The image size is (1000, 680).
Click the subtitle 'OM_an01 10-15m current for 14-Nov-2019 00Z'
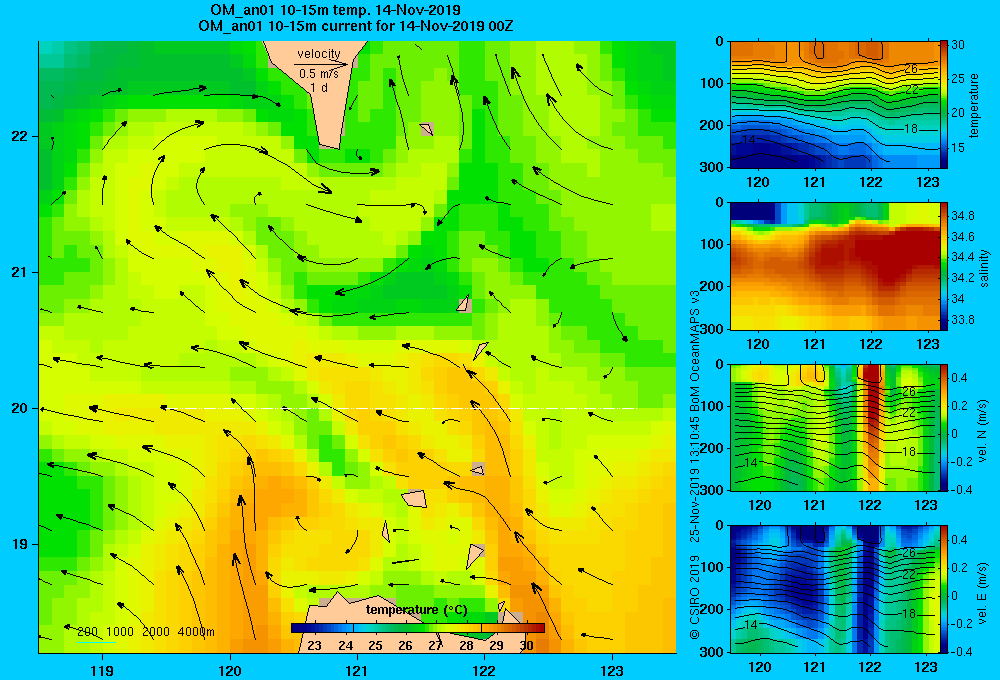pos(356,26)
